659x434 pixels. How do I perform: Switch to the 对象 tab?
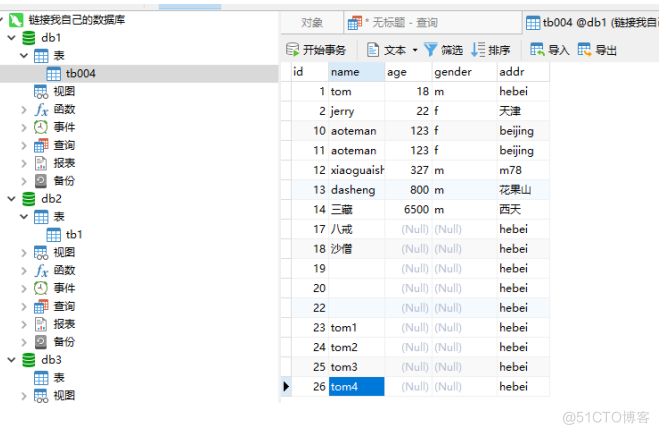pyautogui.click(x=312, y=22)
